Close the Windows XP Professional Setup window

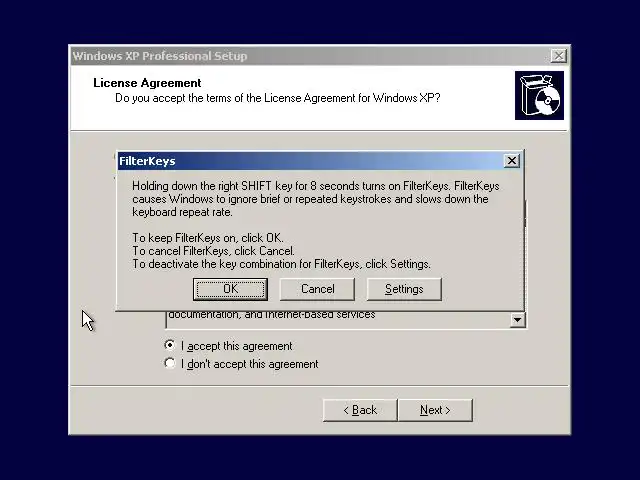(x=558, y=56)
